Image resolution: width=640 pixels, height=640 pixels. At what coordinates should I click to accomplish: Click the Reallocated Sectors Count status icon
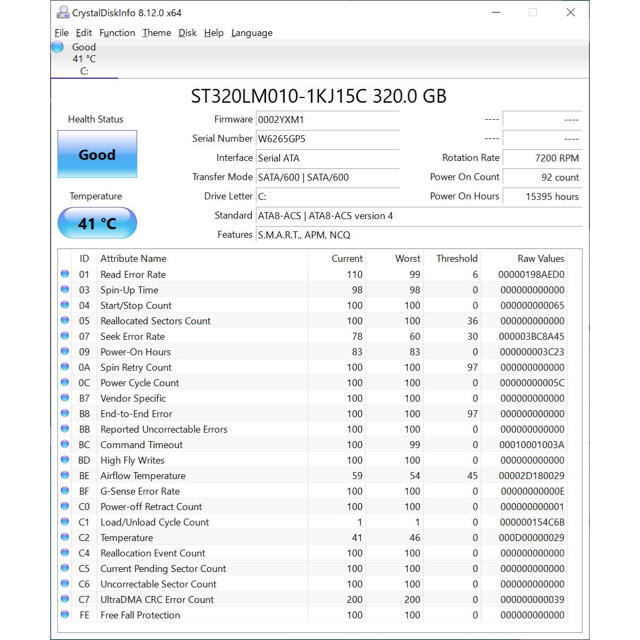[65, 320]
